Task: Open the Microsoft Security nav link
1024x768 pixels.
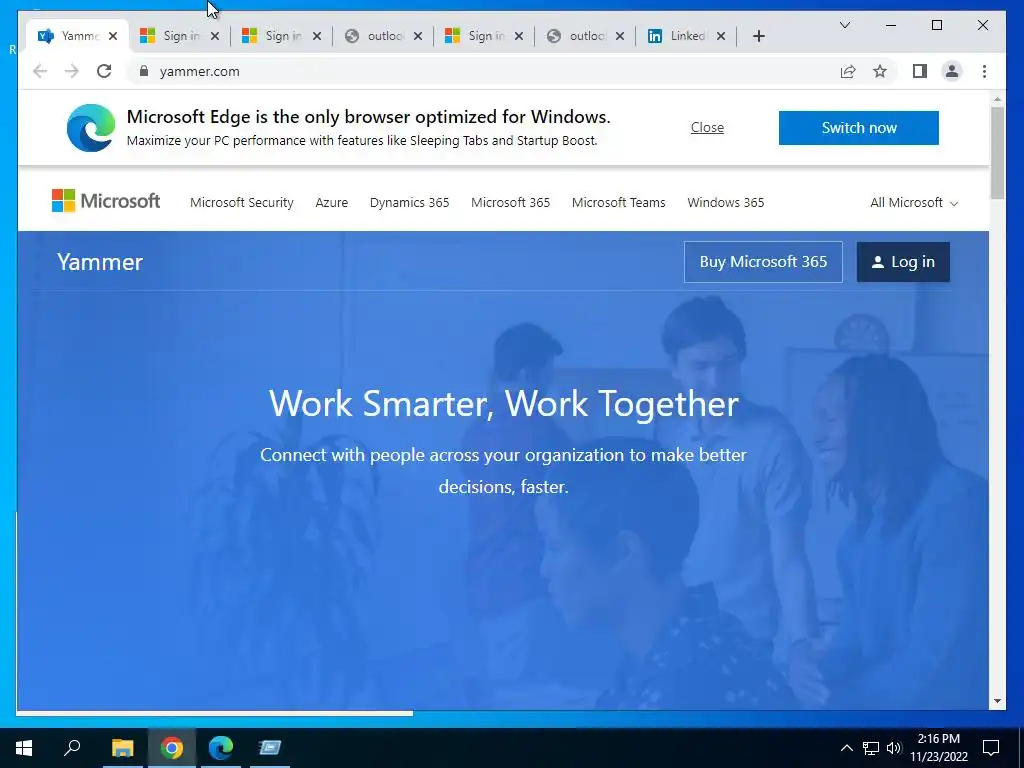Action: click(242, 202)
